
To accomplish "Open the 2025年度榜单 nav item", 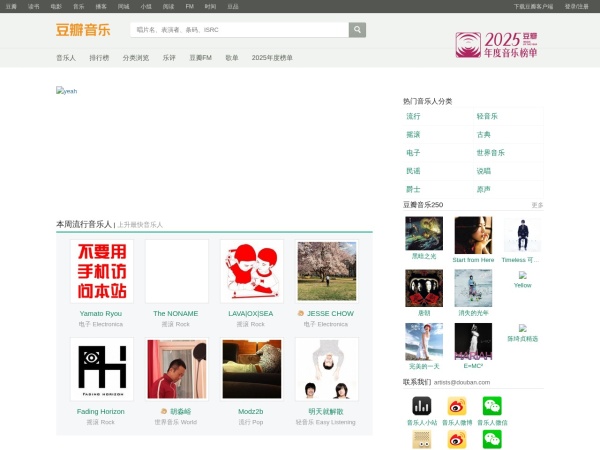I will pos(272,58).
